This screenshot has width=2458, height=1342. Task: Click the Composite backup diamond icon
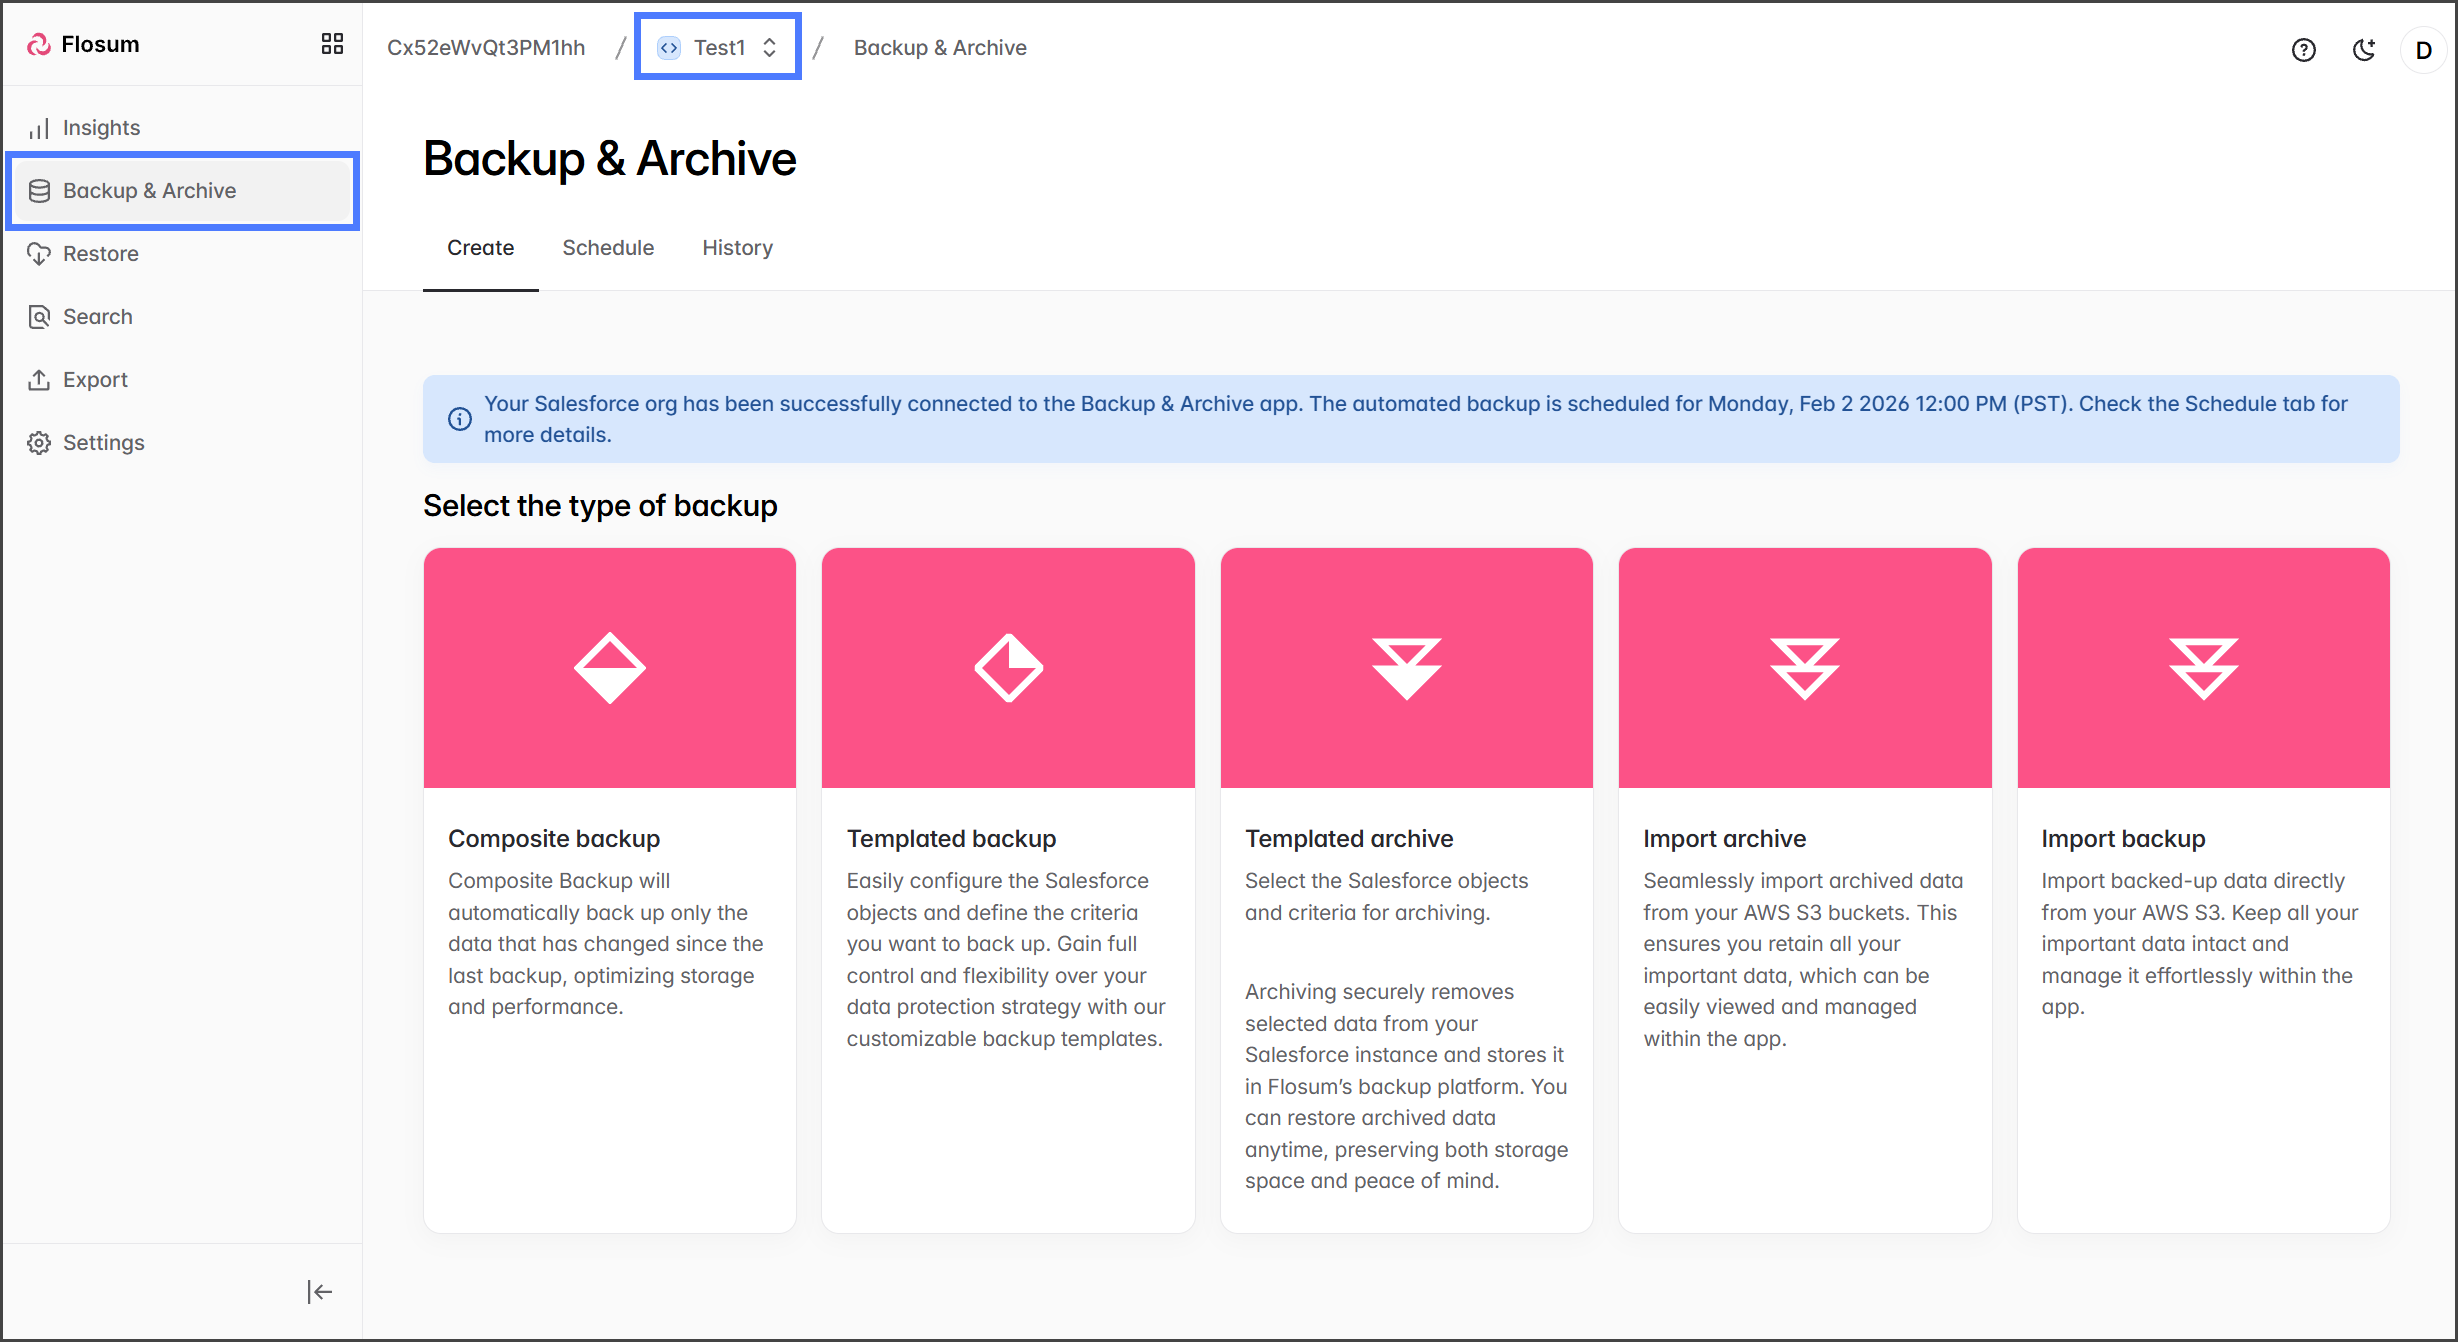pos(609,668)
